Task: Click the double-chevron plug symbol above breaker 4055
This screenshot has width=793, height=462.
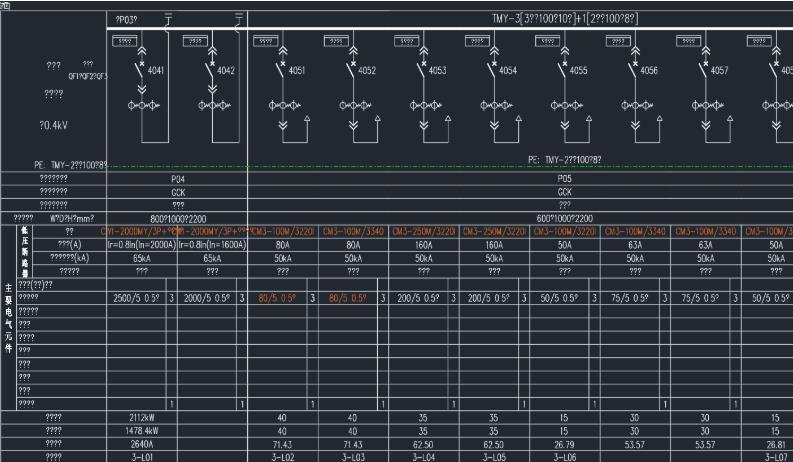Action: [x=565, y=51]
